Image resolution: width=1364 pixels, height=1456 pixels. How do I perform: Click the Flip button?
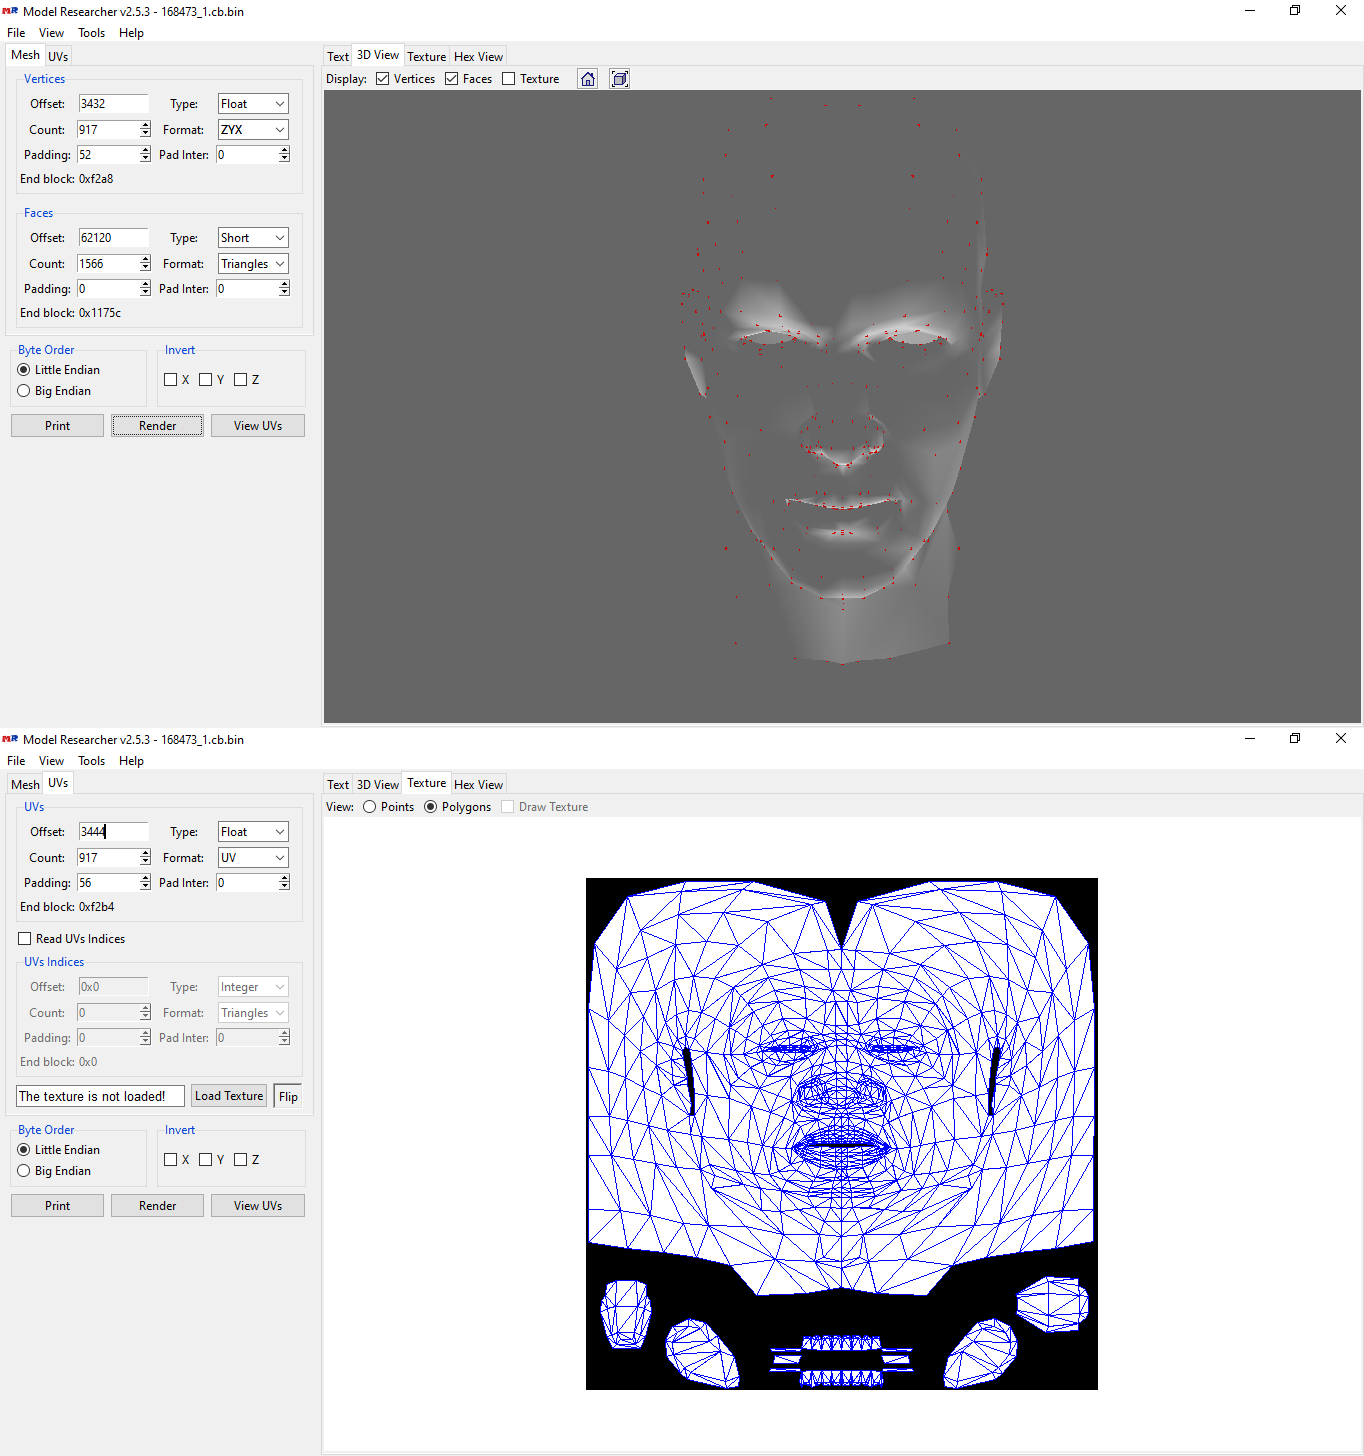coord(288,1097)
